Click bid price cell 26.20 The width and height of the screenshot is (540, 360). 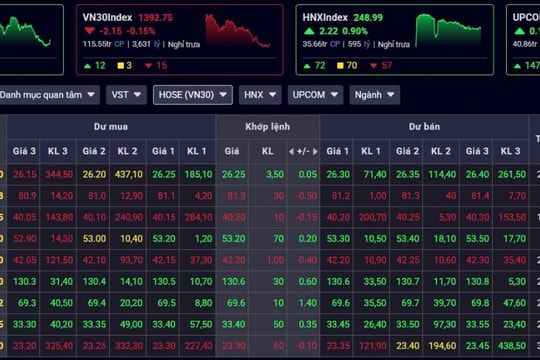(94, 174)
